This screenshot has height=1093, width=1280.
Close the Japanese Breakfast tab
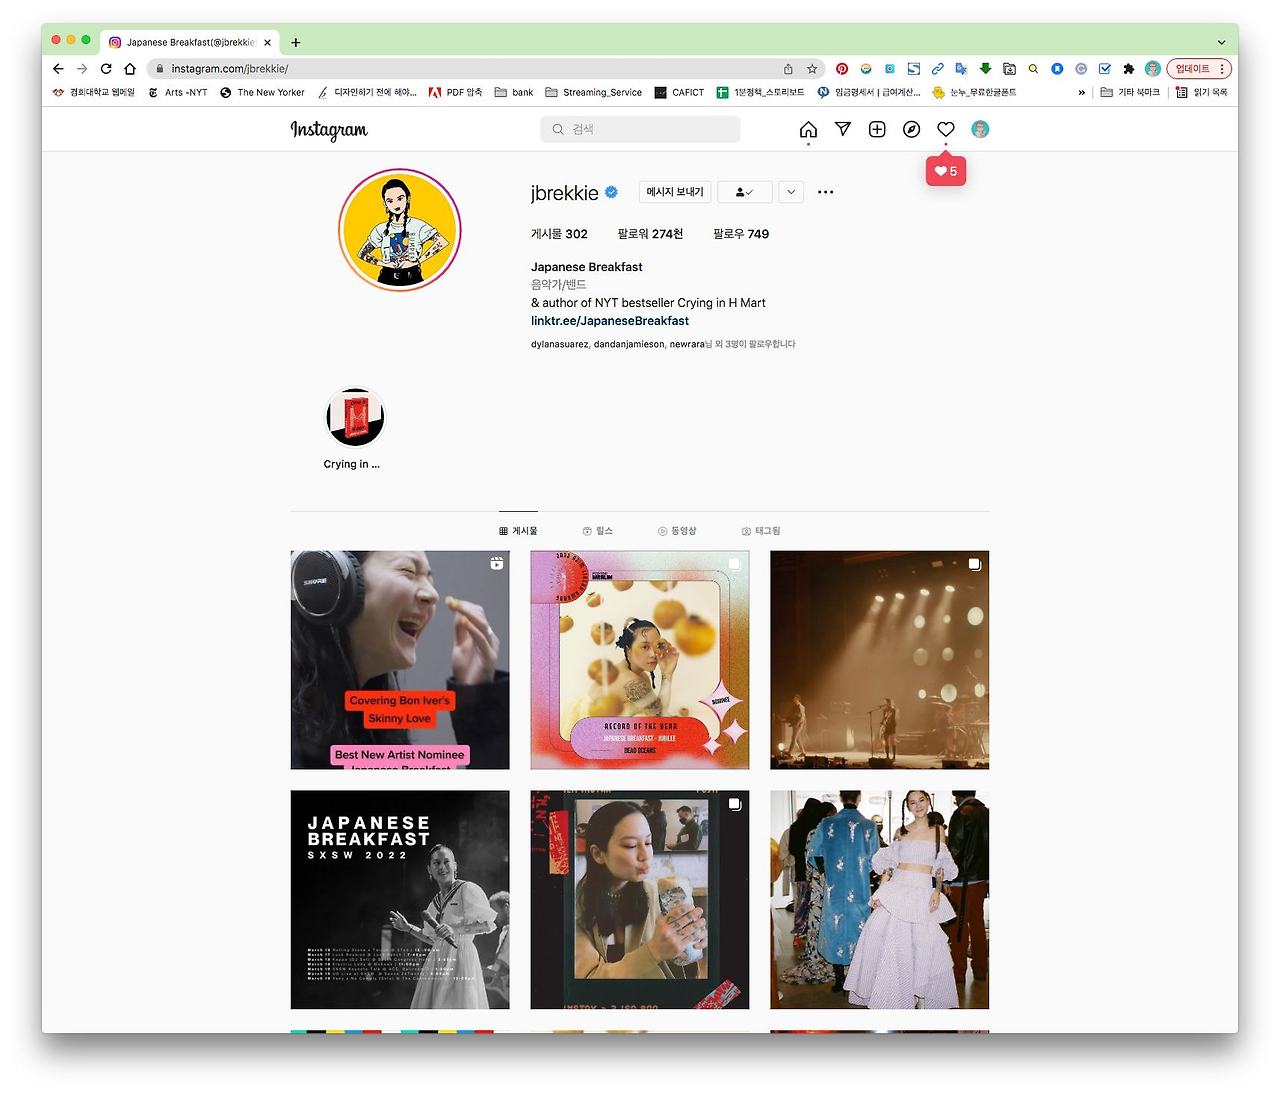tap(267, 42)
